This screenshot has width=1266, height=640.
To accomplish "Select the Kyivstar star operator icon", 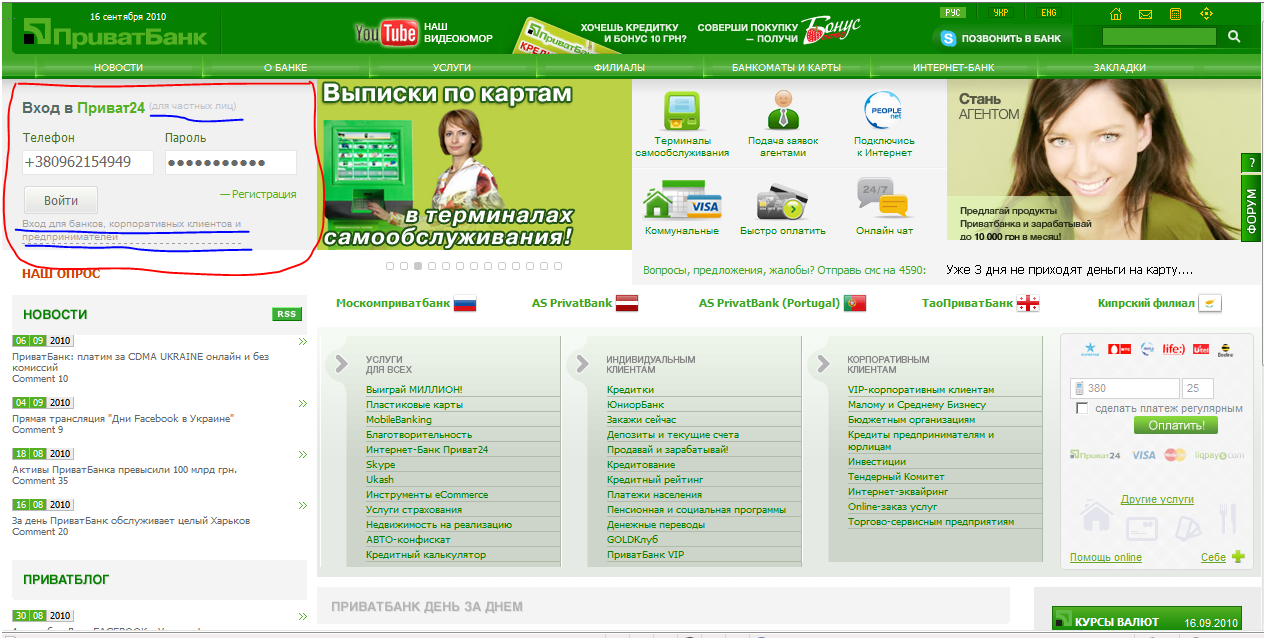I will tap(1090, 350).
